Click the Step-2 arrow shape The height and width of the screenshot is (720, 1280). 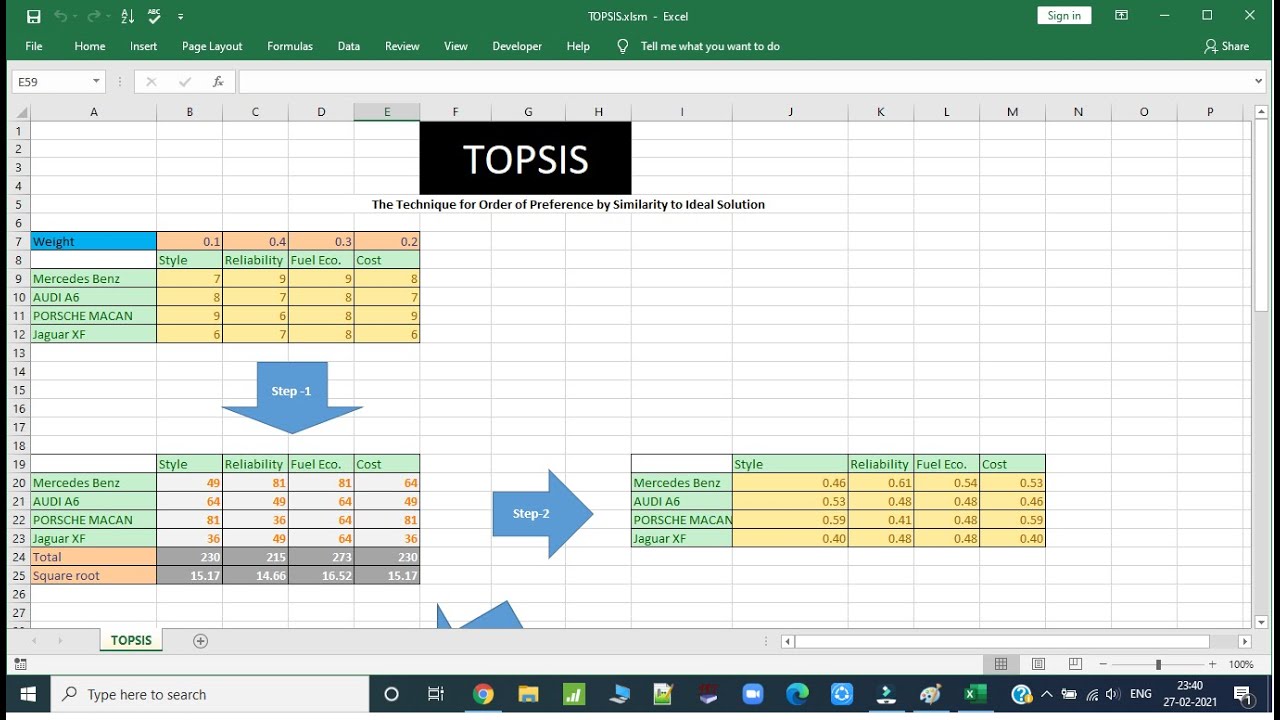pyautogui.click(x=542, y=514)
